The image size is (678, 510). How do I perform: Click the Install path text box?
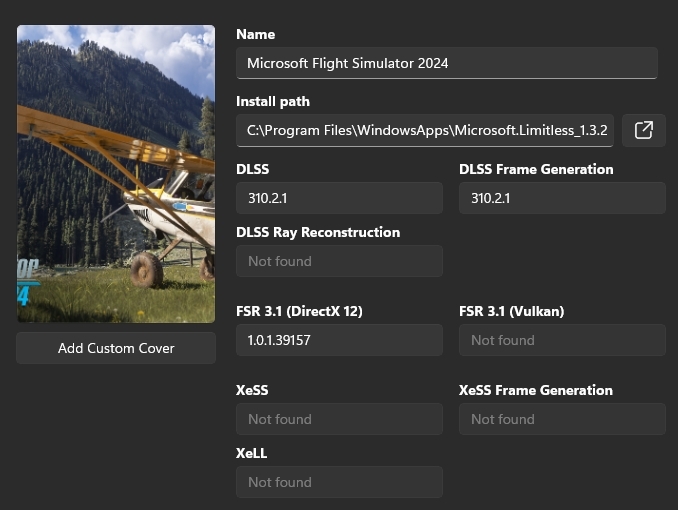pos(425,130)
